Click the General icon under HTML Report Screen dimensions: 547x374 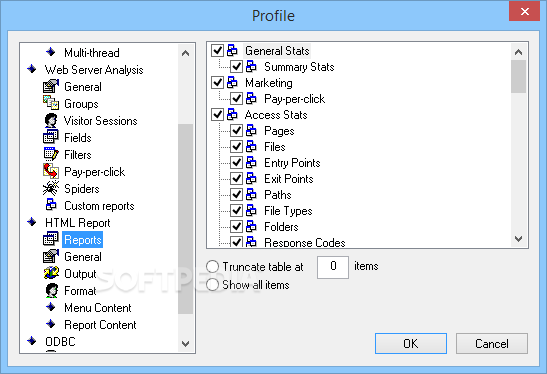point(51,256)
